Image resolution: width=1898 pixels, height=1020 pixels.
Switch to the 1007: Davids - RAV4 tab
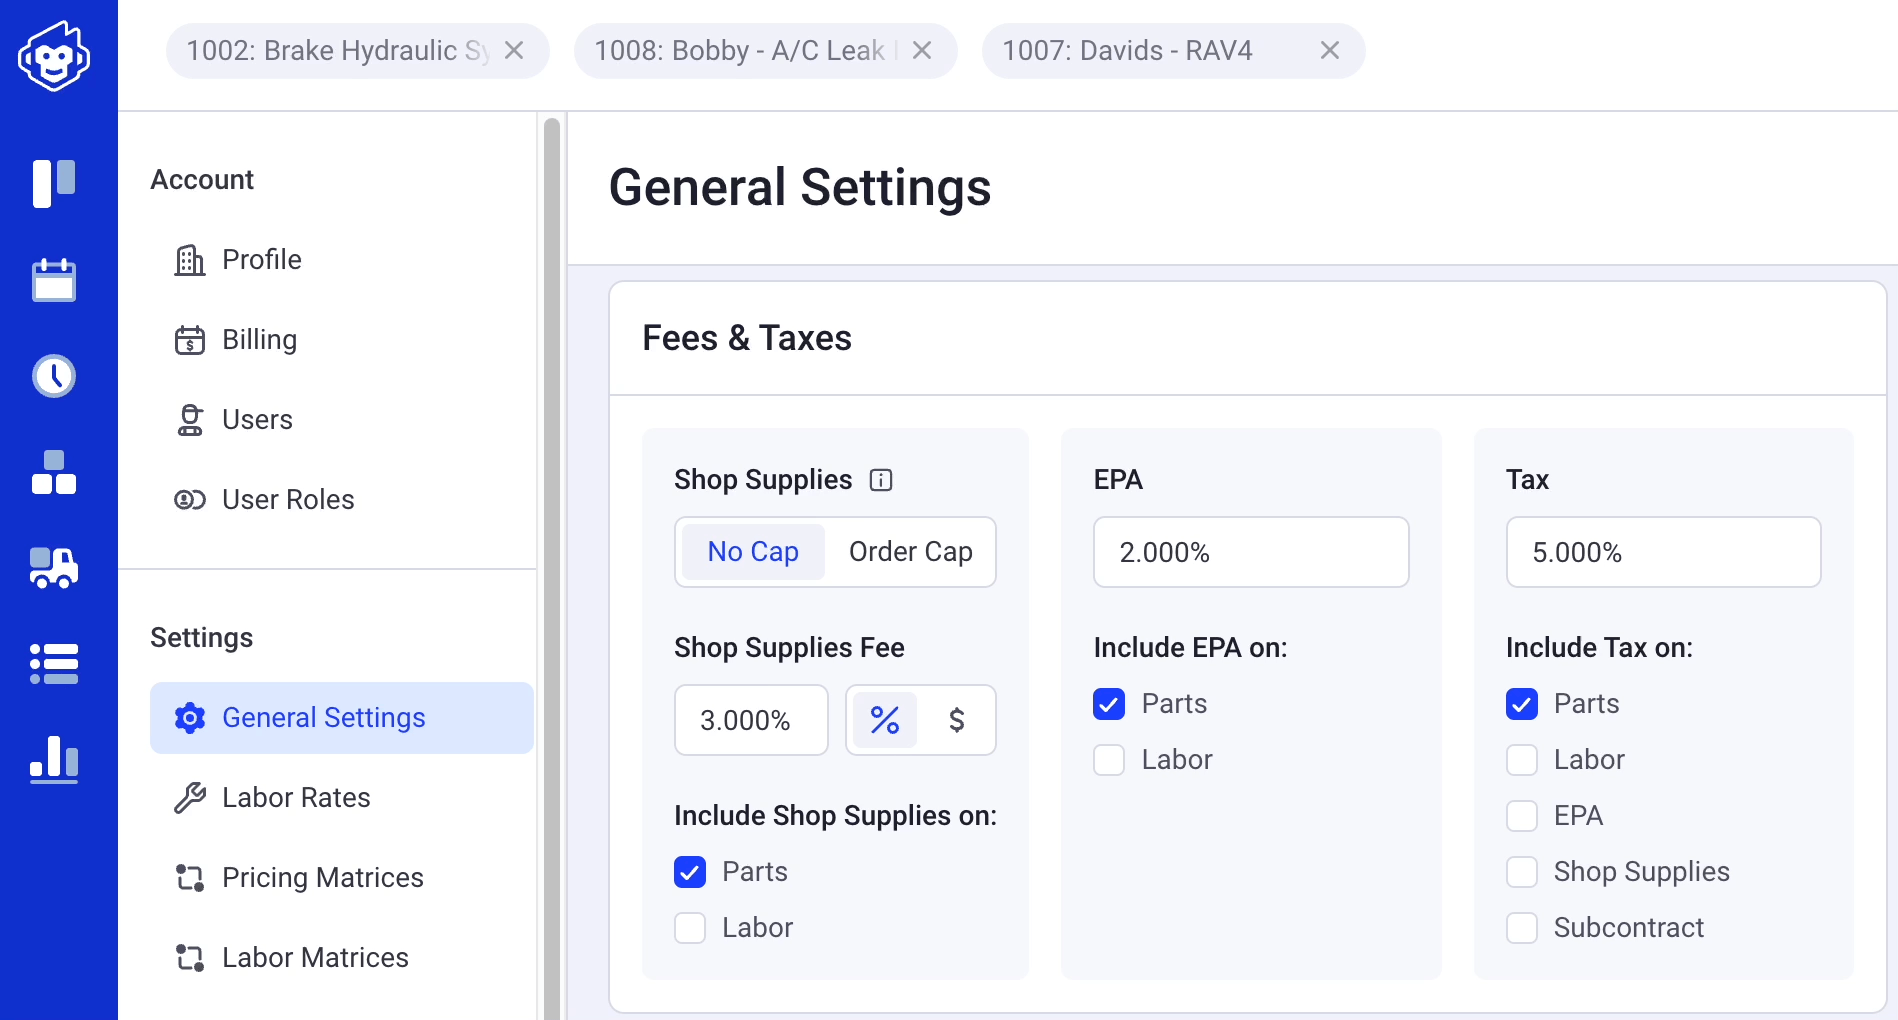[x=1128, y=50]
